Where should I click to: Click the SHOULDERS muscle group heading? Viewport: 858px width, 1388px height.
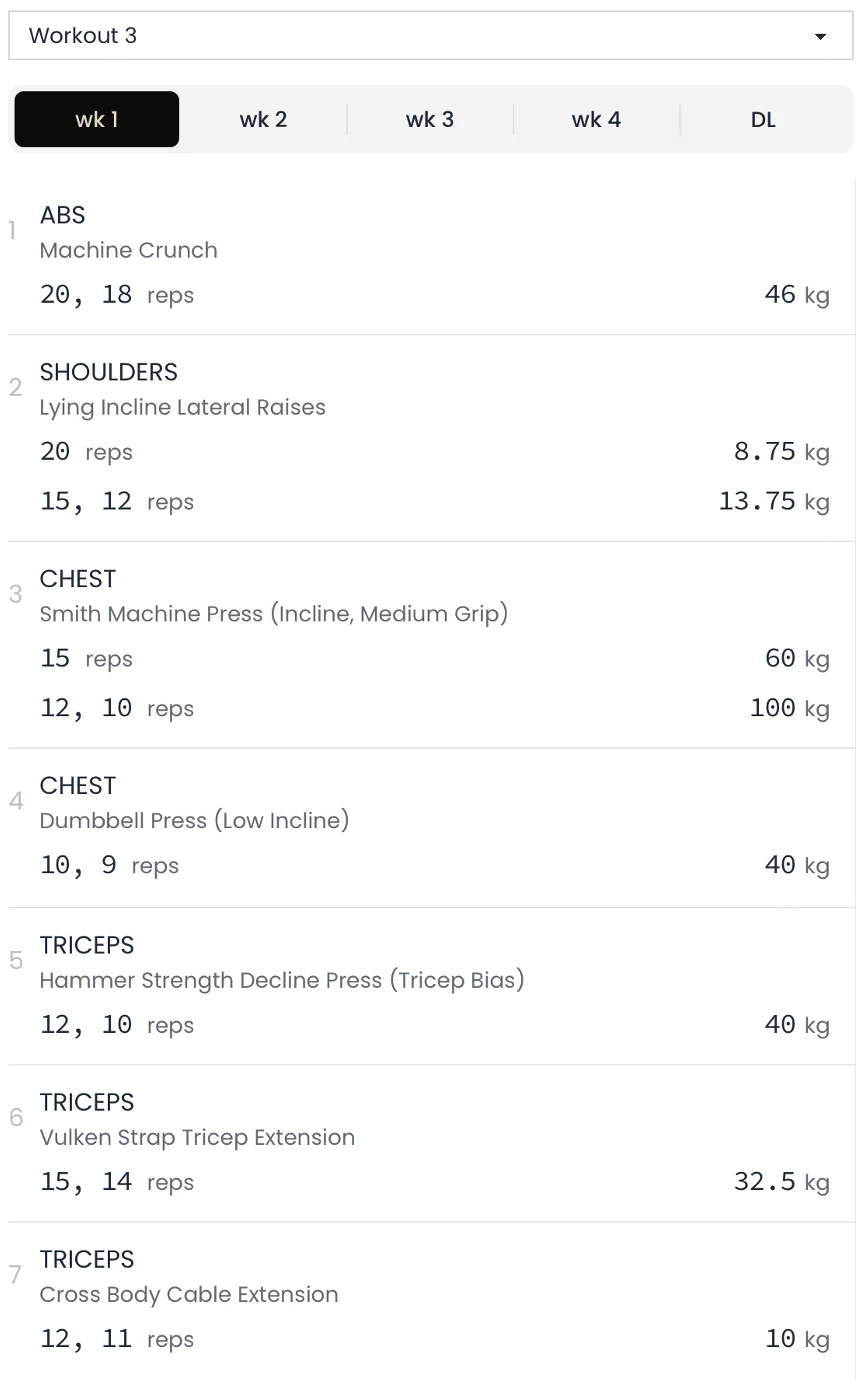[109, 372]
